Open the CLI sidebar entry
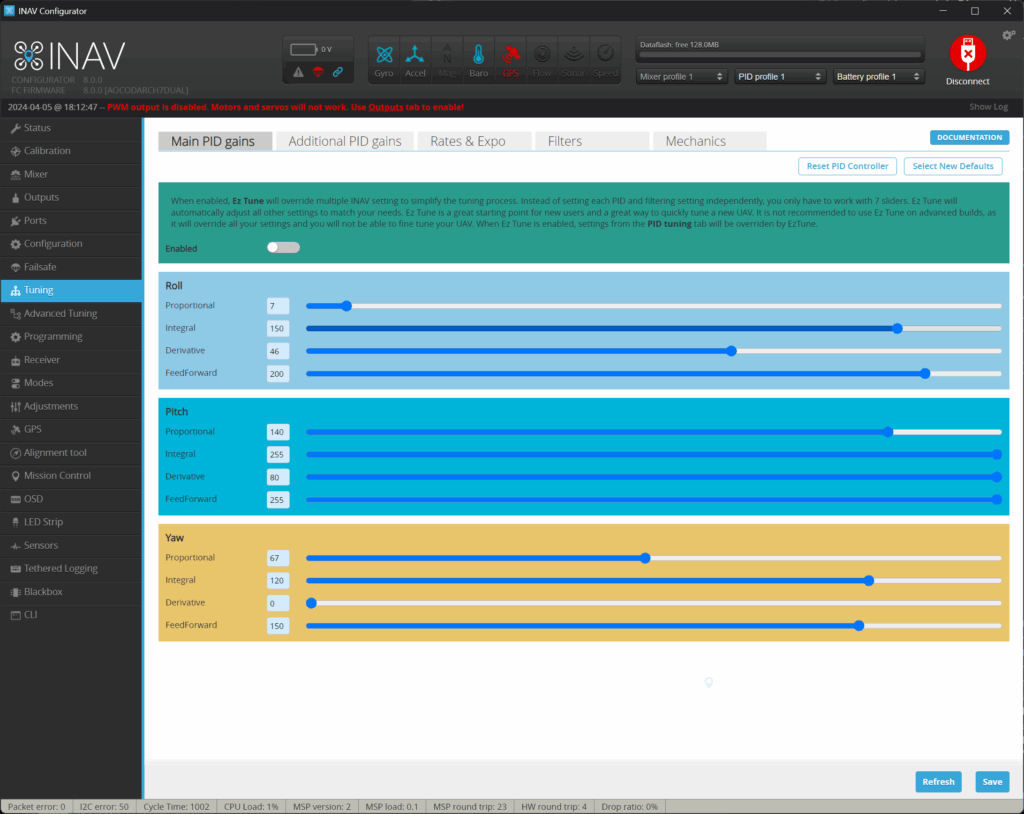Image resolution: width=1024 pixels, height=814 pixels. [x=71, y=615]
